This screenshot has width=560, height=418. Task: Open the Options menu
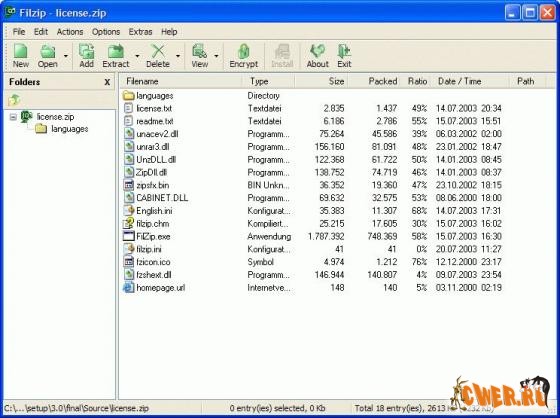106,32
